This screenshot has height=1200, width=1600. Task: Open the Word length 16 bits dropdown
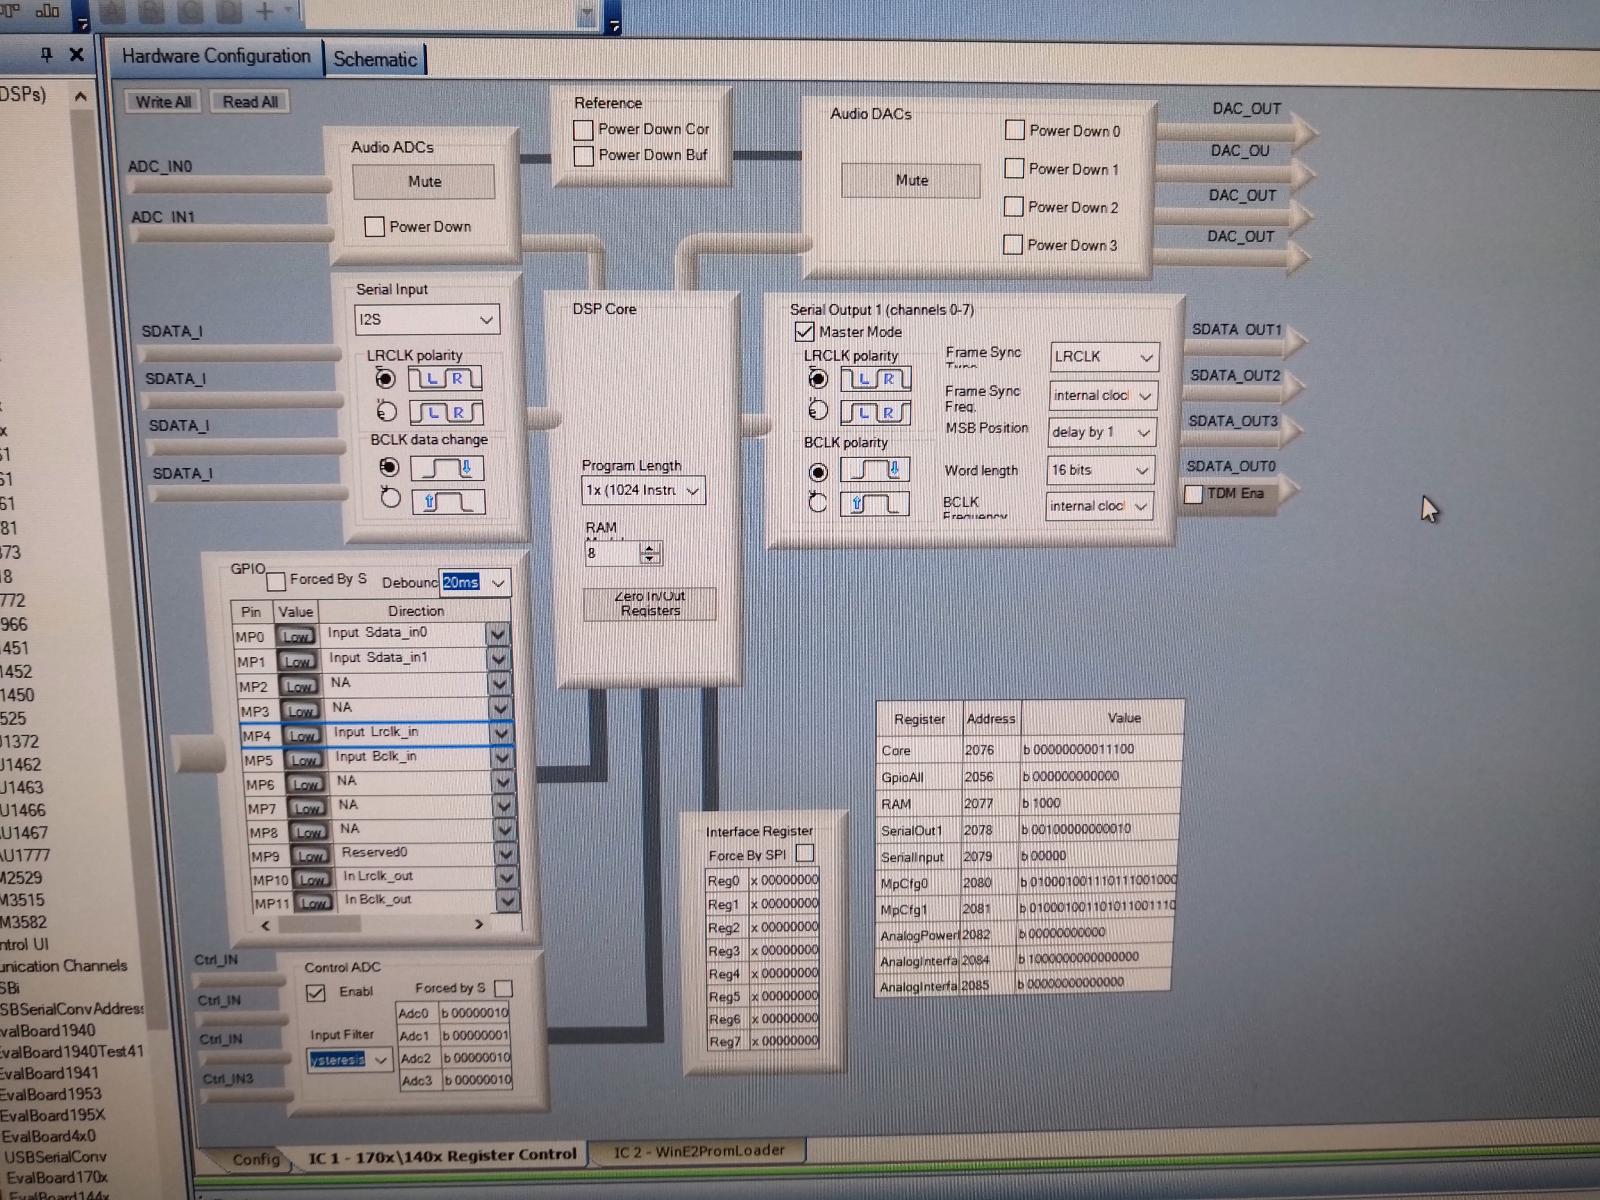point(1100,470)
